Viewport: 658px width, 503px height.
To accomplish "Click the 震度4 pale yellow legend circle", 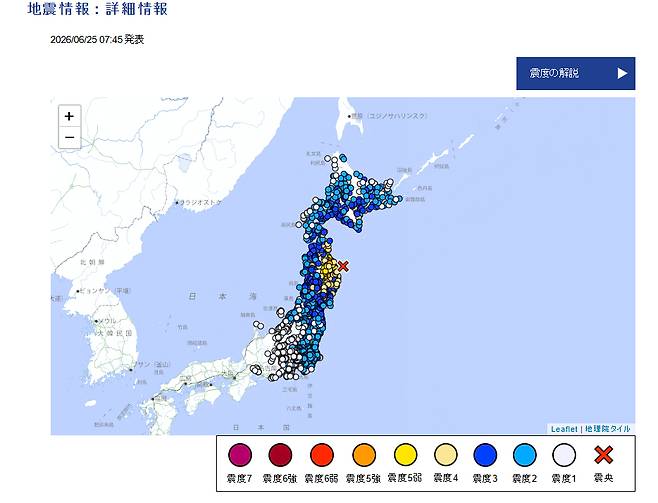I will point(446,455).
